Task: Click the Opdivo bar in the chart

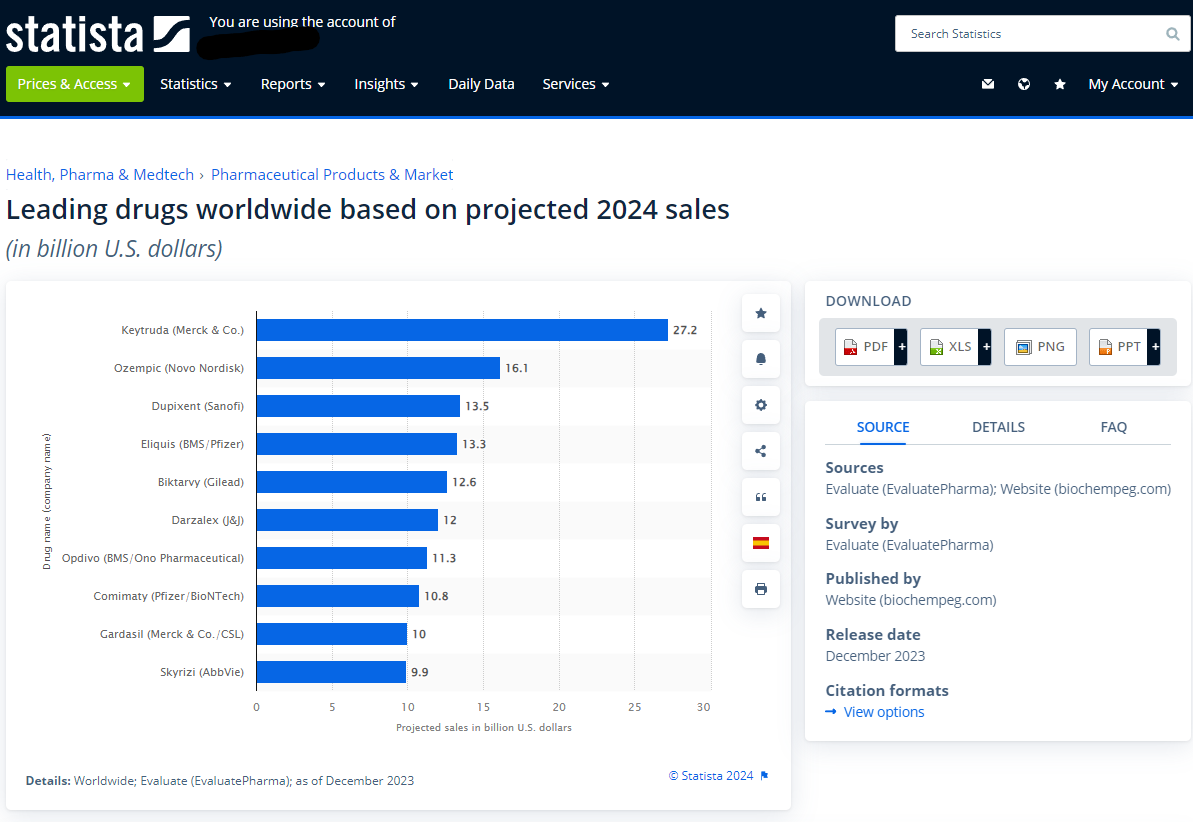Action: [x=342, y=558]
